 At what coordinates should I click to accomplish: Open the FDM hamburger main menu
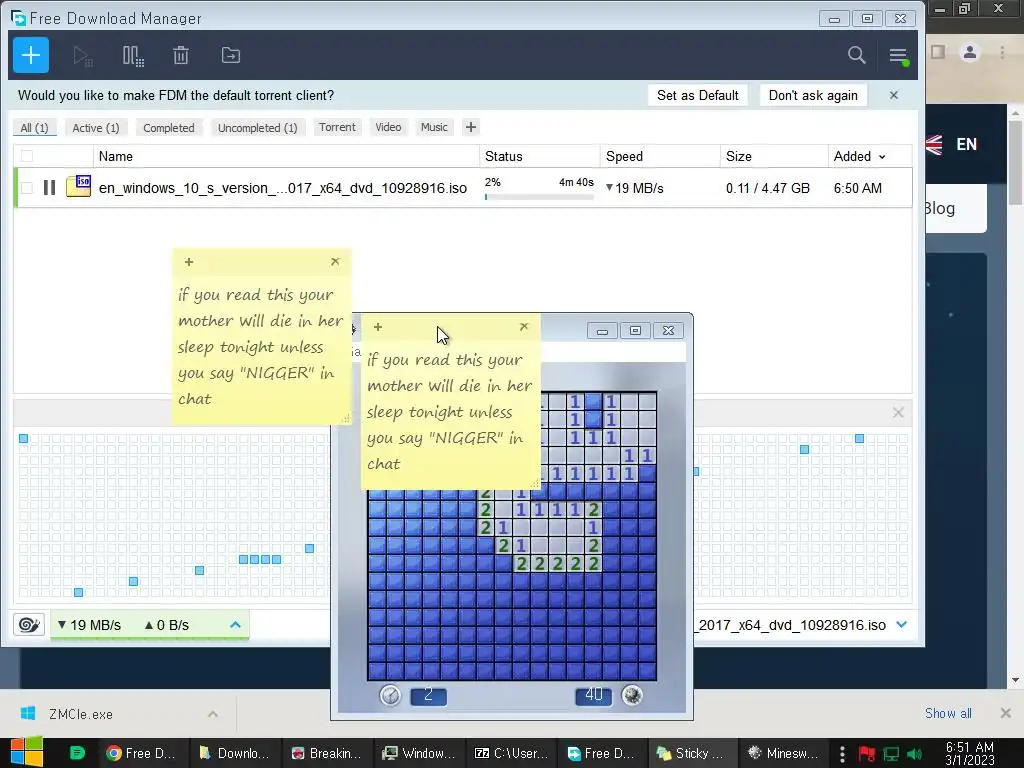[899, 56]
